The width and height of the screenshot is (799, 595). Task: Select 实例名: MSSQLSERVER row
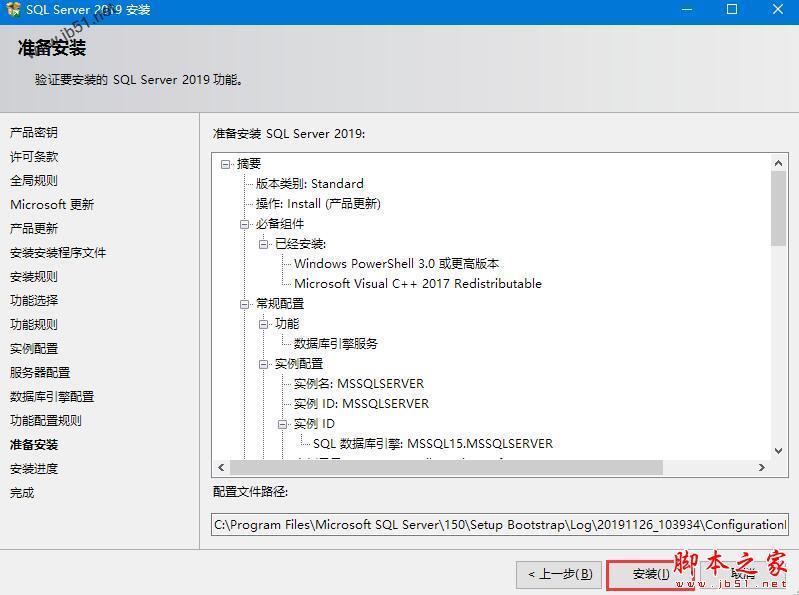(359, 384)
